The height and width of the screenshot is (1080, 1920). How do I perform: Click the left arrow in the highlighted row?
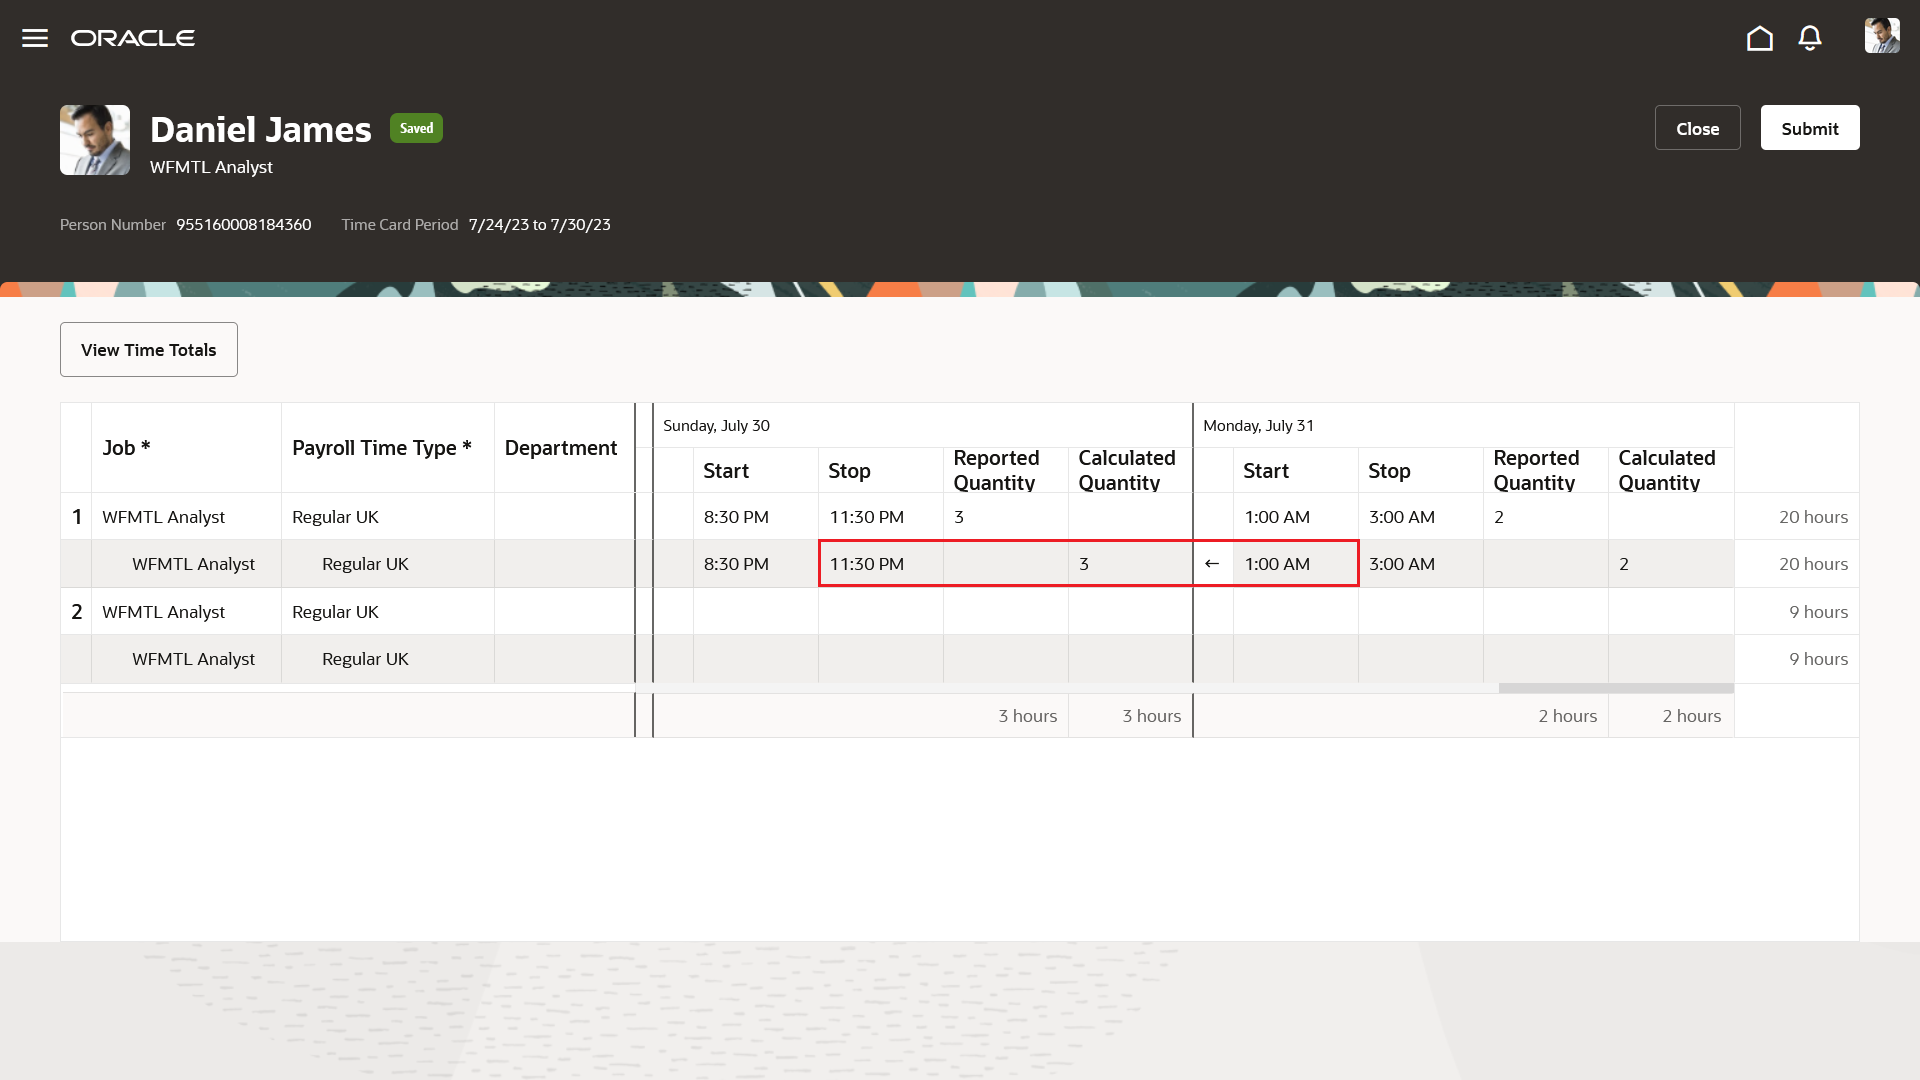pyautogui.click(x=1213, y=563)
